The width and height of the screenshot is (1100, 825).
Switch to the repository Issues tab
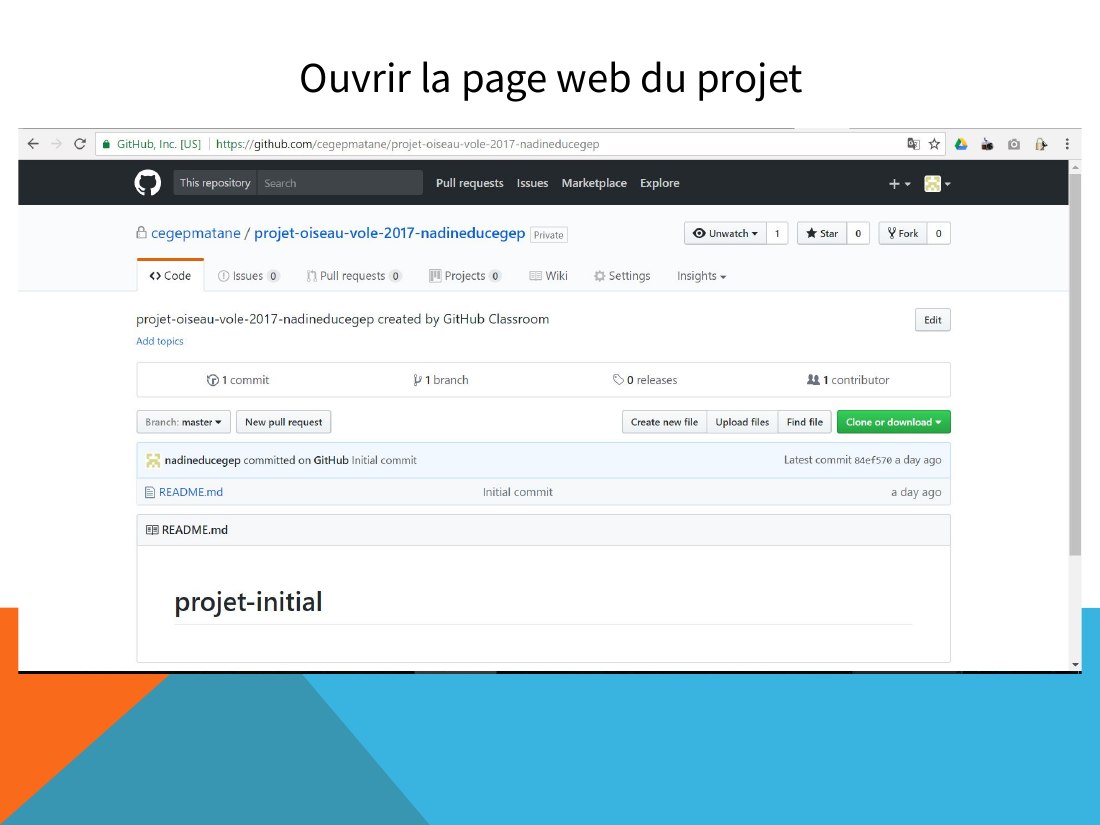[248, 276]
